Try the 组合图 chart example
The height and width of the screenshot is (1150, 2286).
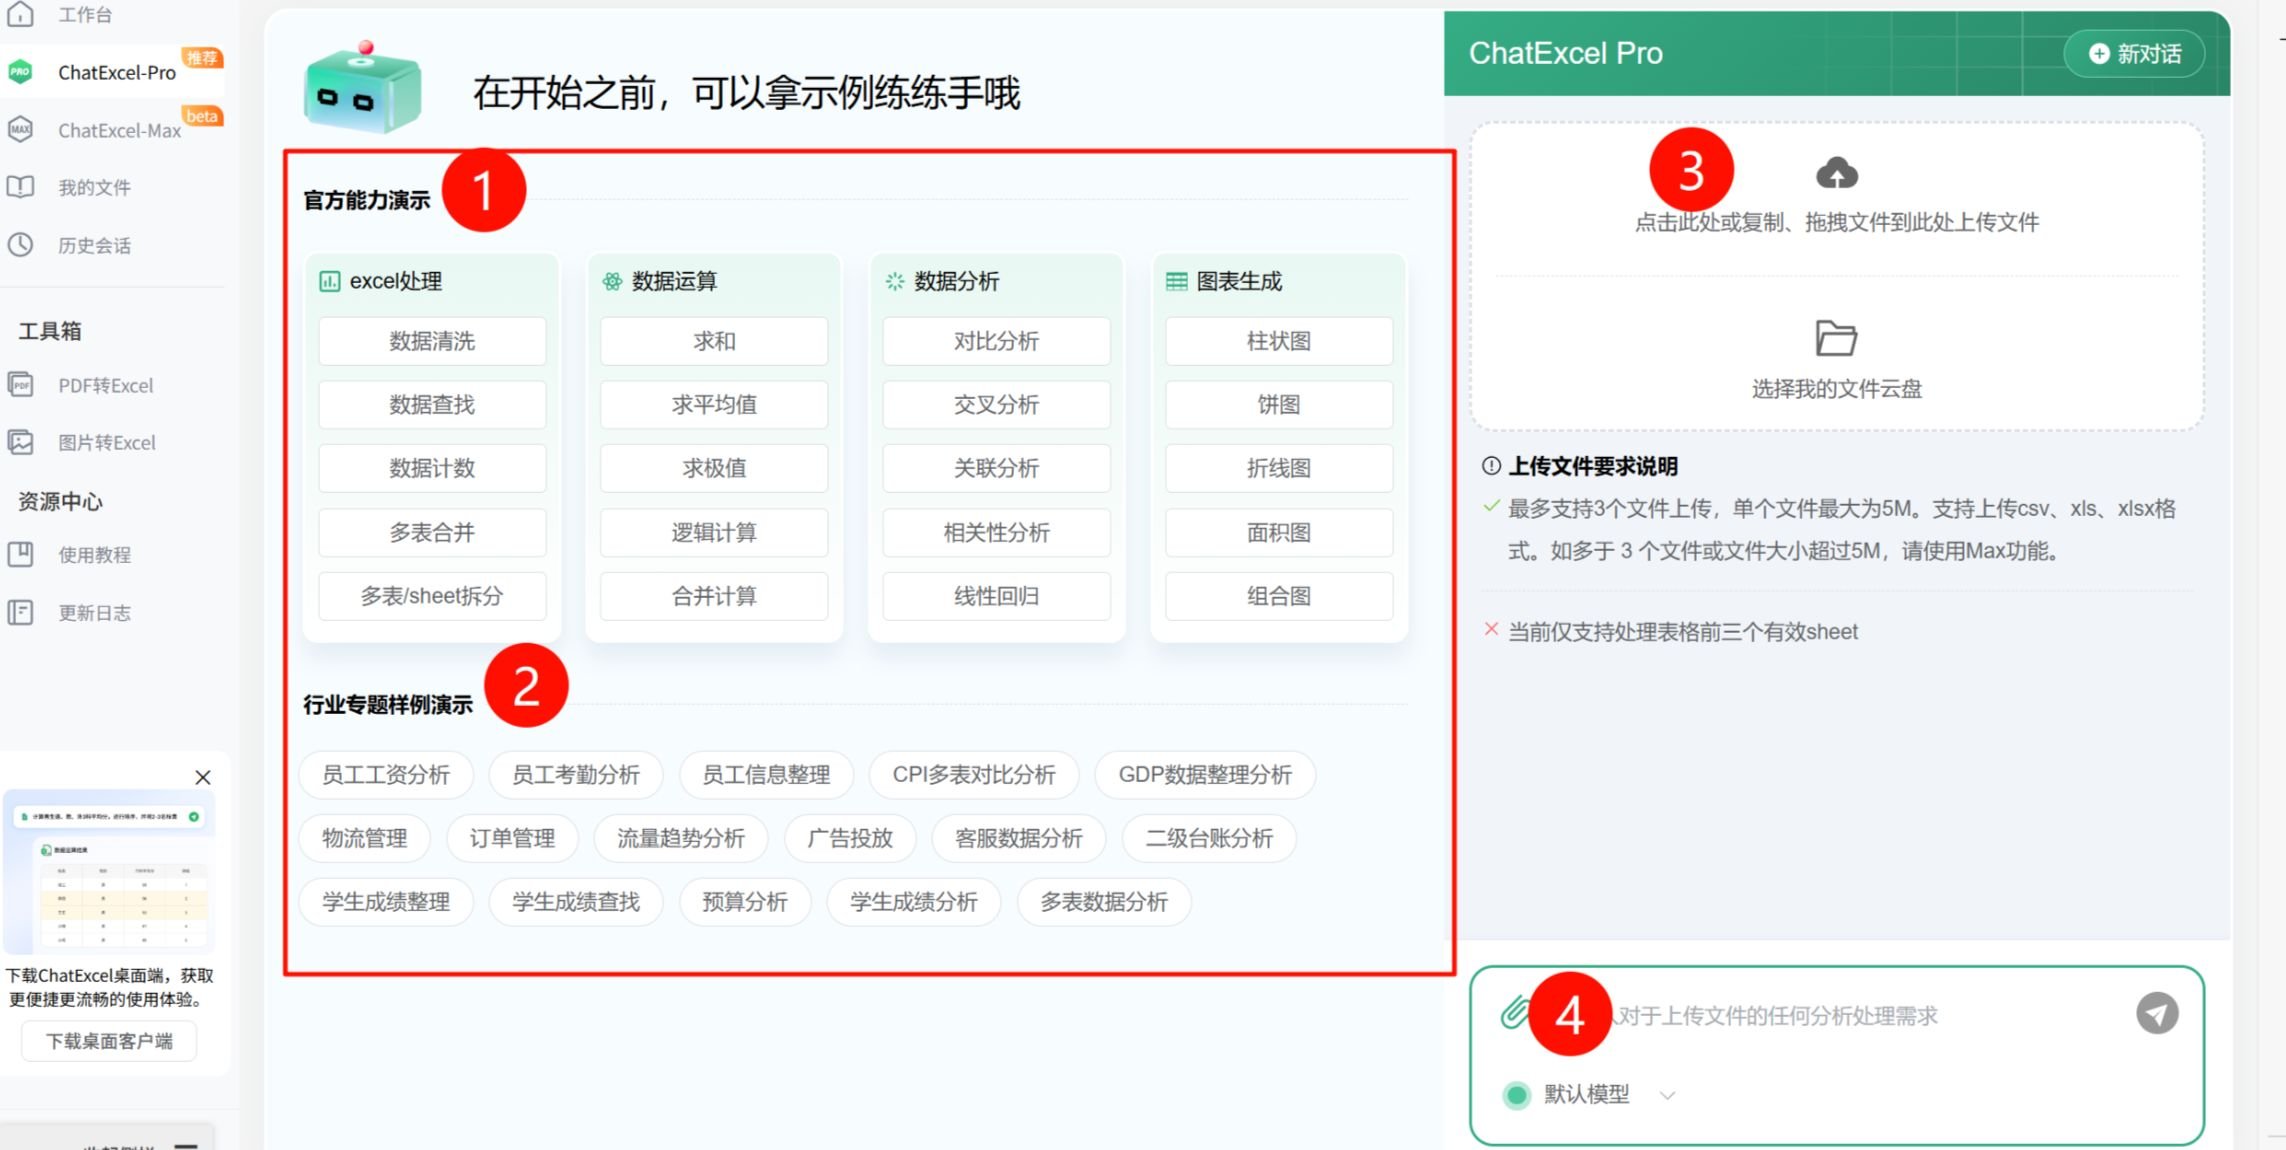point(1279,596)
